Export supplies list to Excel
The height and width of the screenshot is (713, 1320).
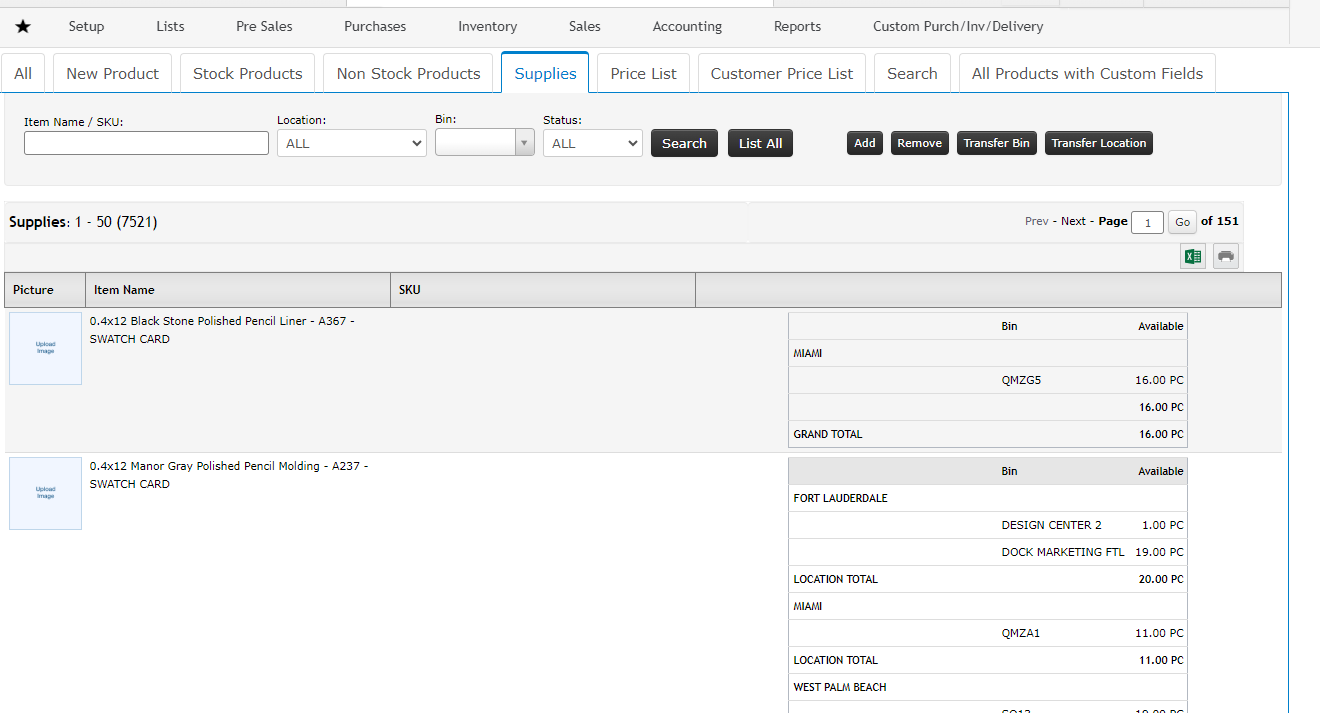(1192, 257)
